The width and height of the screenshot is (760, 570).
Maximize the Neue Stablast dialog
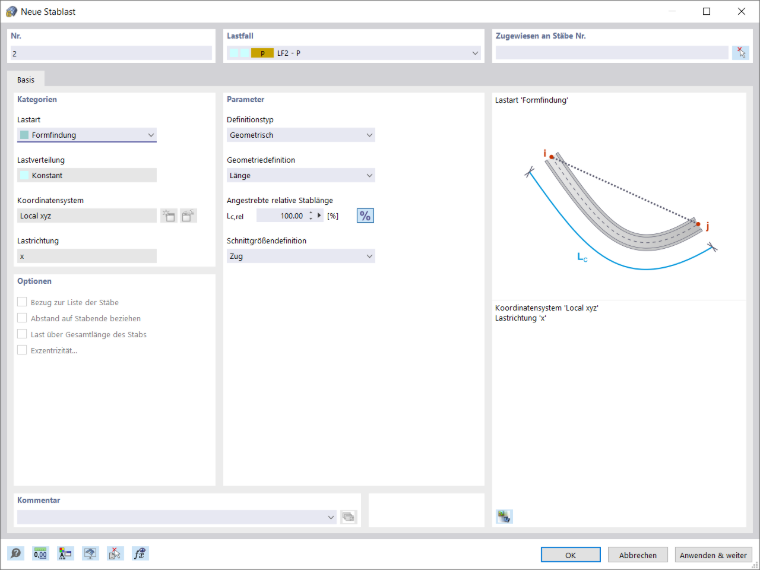(x=706, y=11)
